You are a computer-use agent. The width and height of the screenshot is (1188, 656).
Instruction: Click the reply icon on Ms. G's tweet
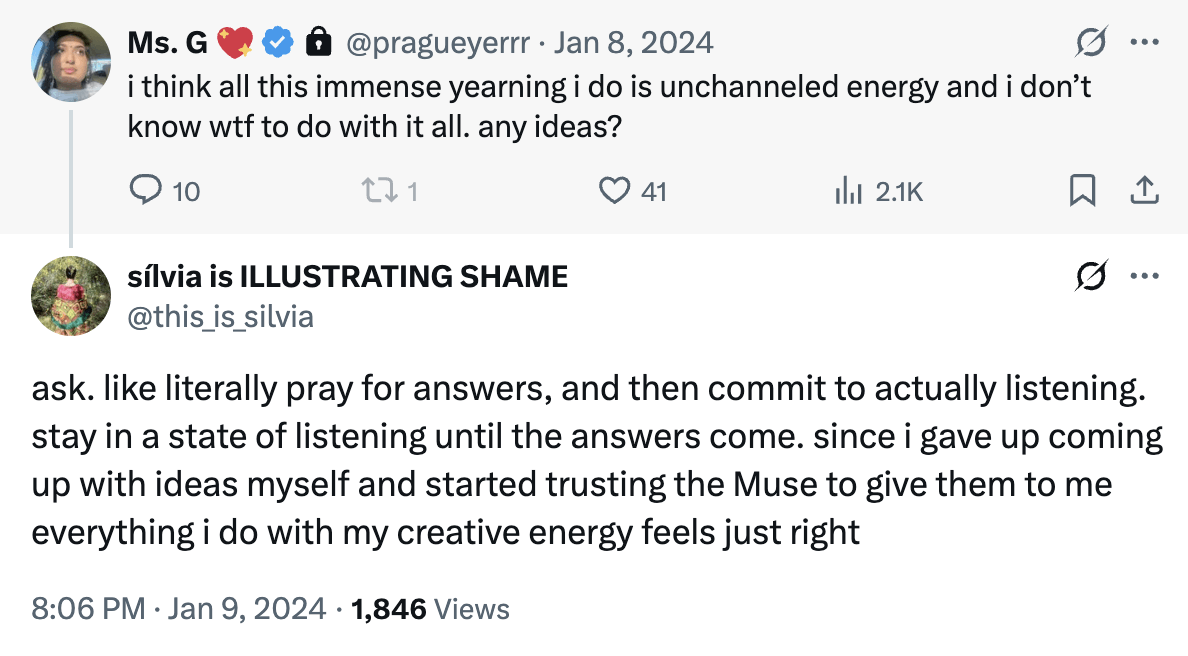(147, 190)
